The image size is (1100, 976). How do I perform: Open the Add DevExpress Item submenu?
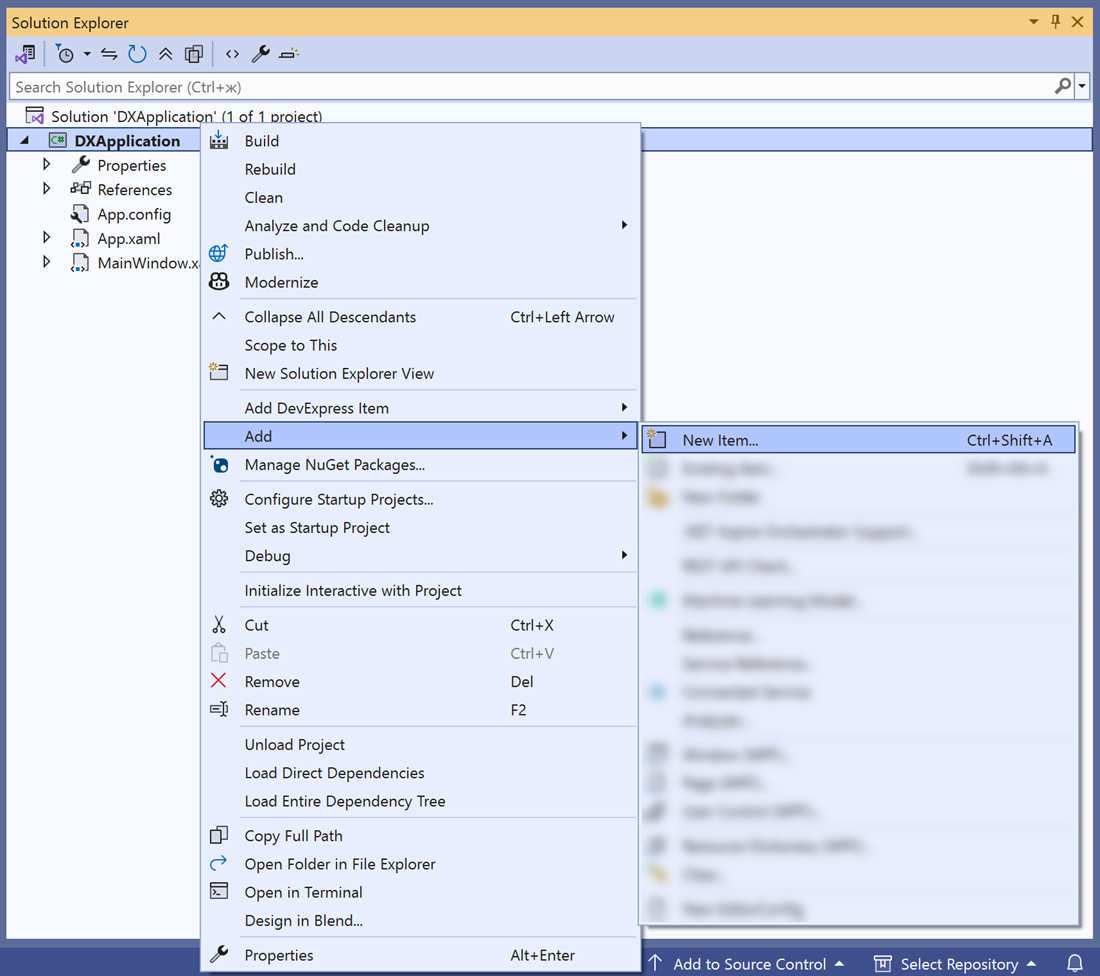click(x=421, y=408)
